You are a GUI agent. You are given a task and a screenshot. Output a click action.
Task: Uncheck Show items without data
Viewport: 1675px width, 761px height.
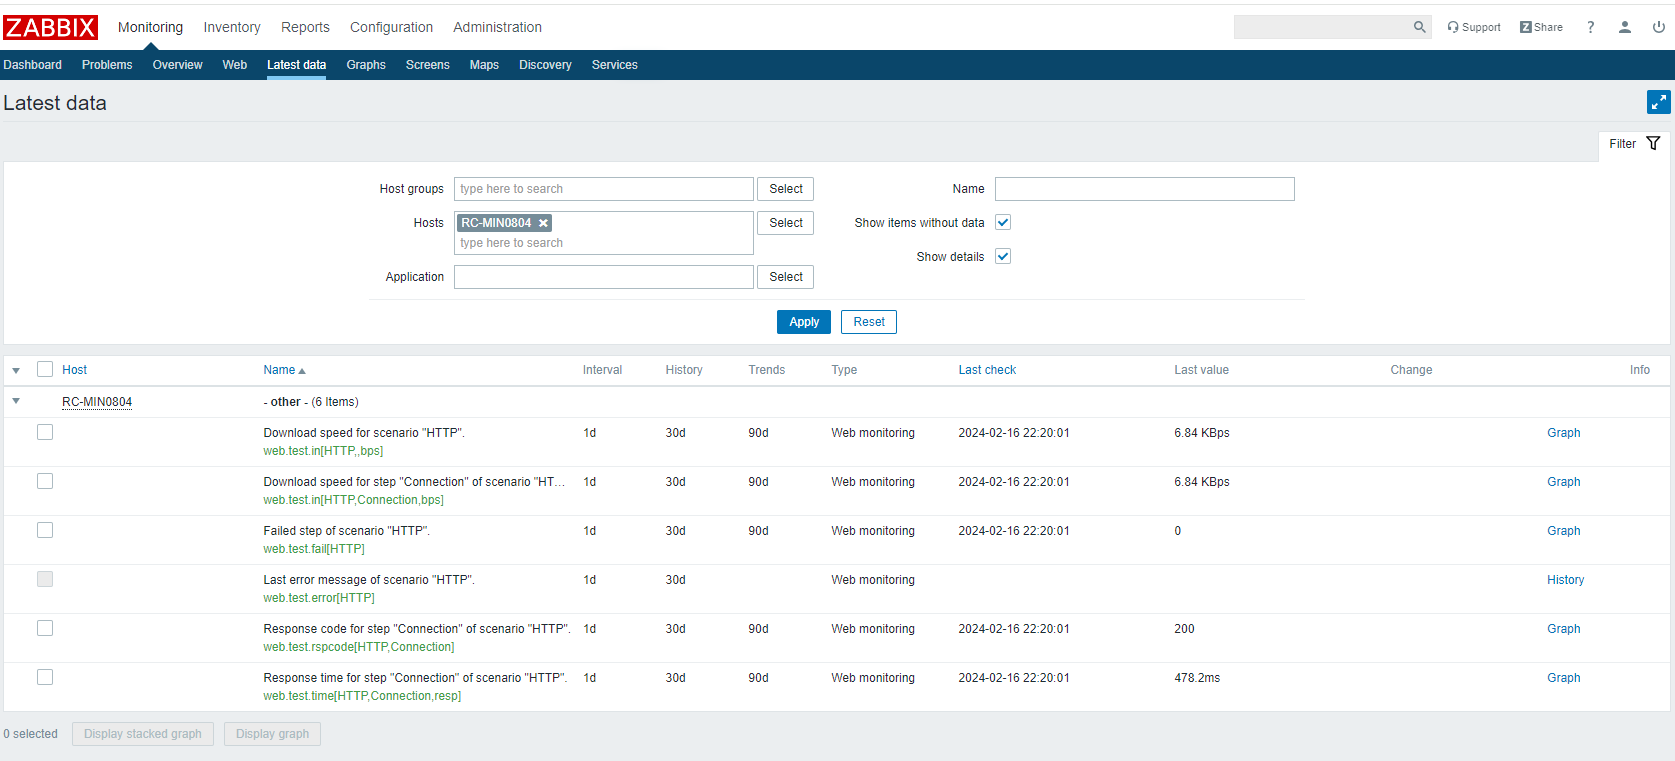point(1003,222)
